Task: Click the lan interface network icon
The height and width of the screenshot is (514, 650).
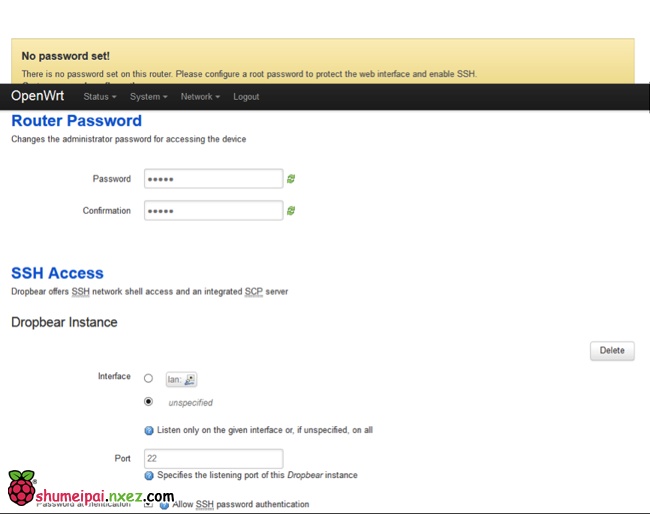Action: pyautogui.click(x=189, y=379)
